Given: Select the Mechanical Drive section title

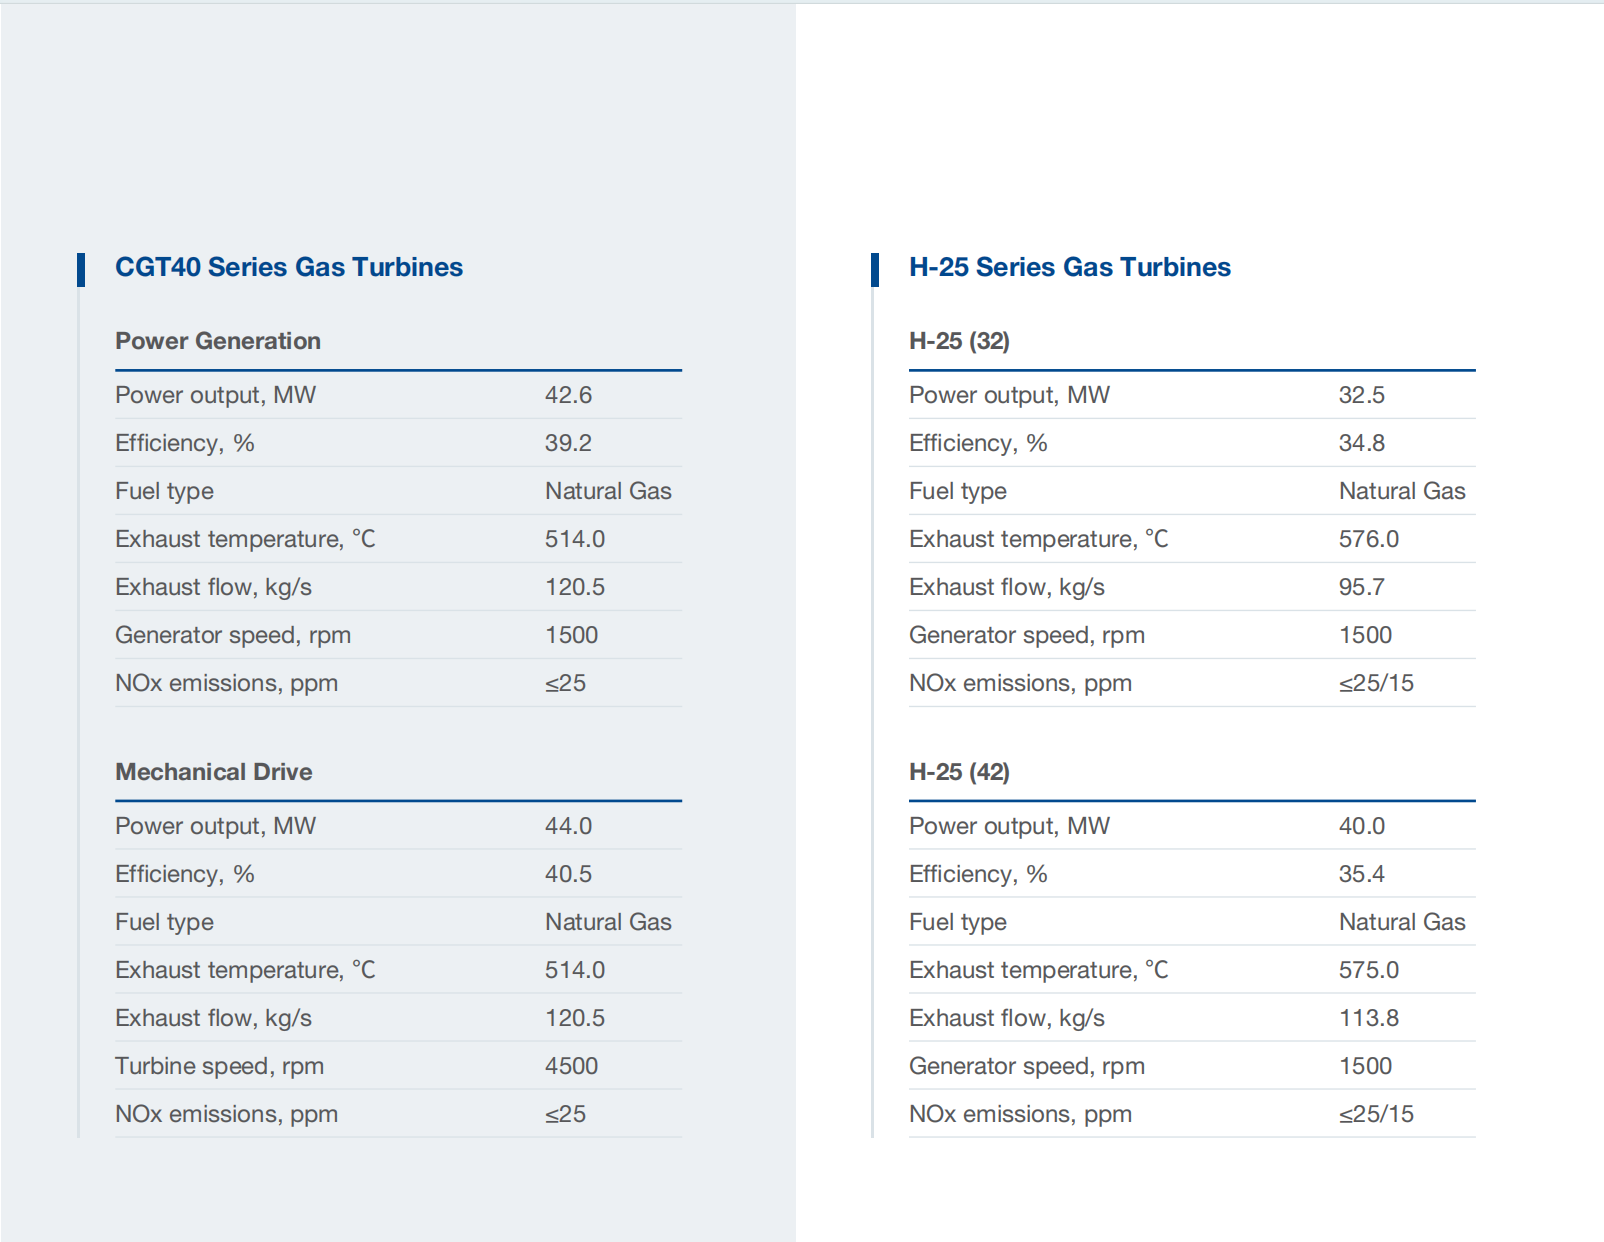Looking at the screenshot, I should [x=214, y=772].
